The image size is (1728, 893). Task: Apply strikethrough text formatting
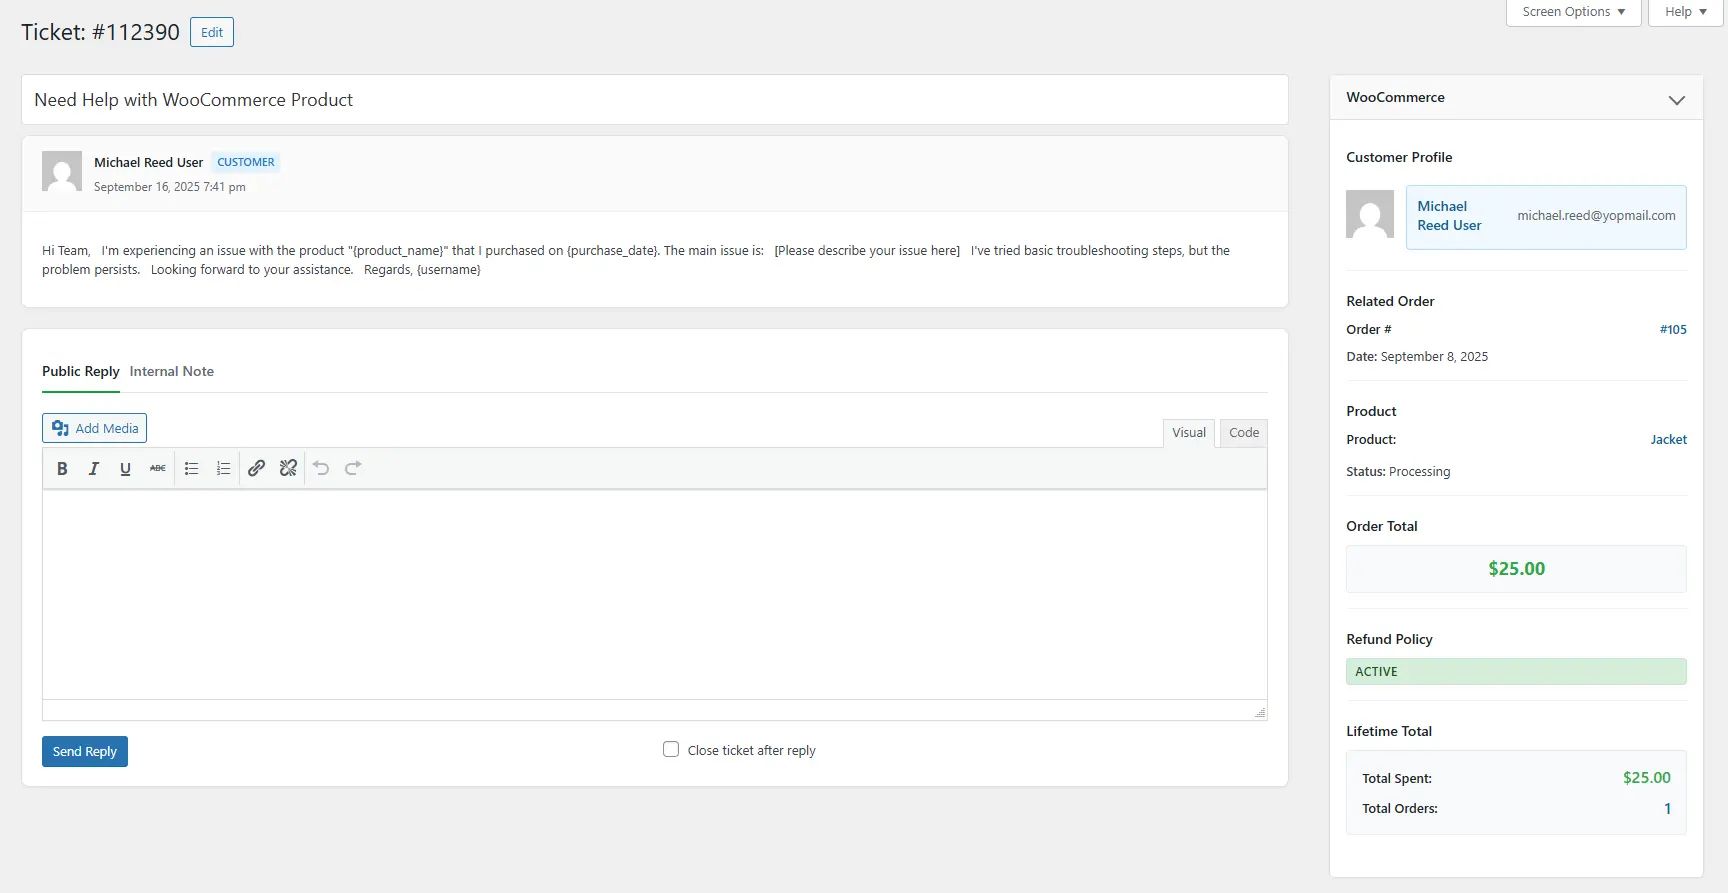157,468
